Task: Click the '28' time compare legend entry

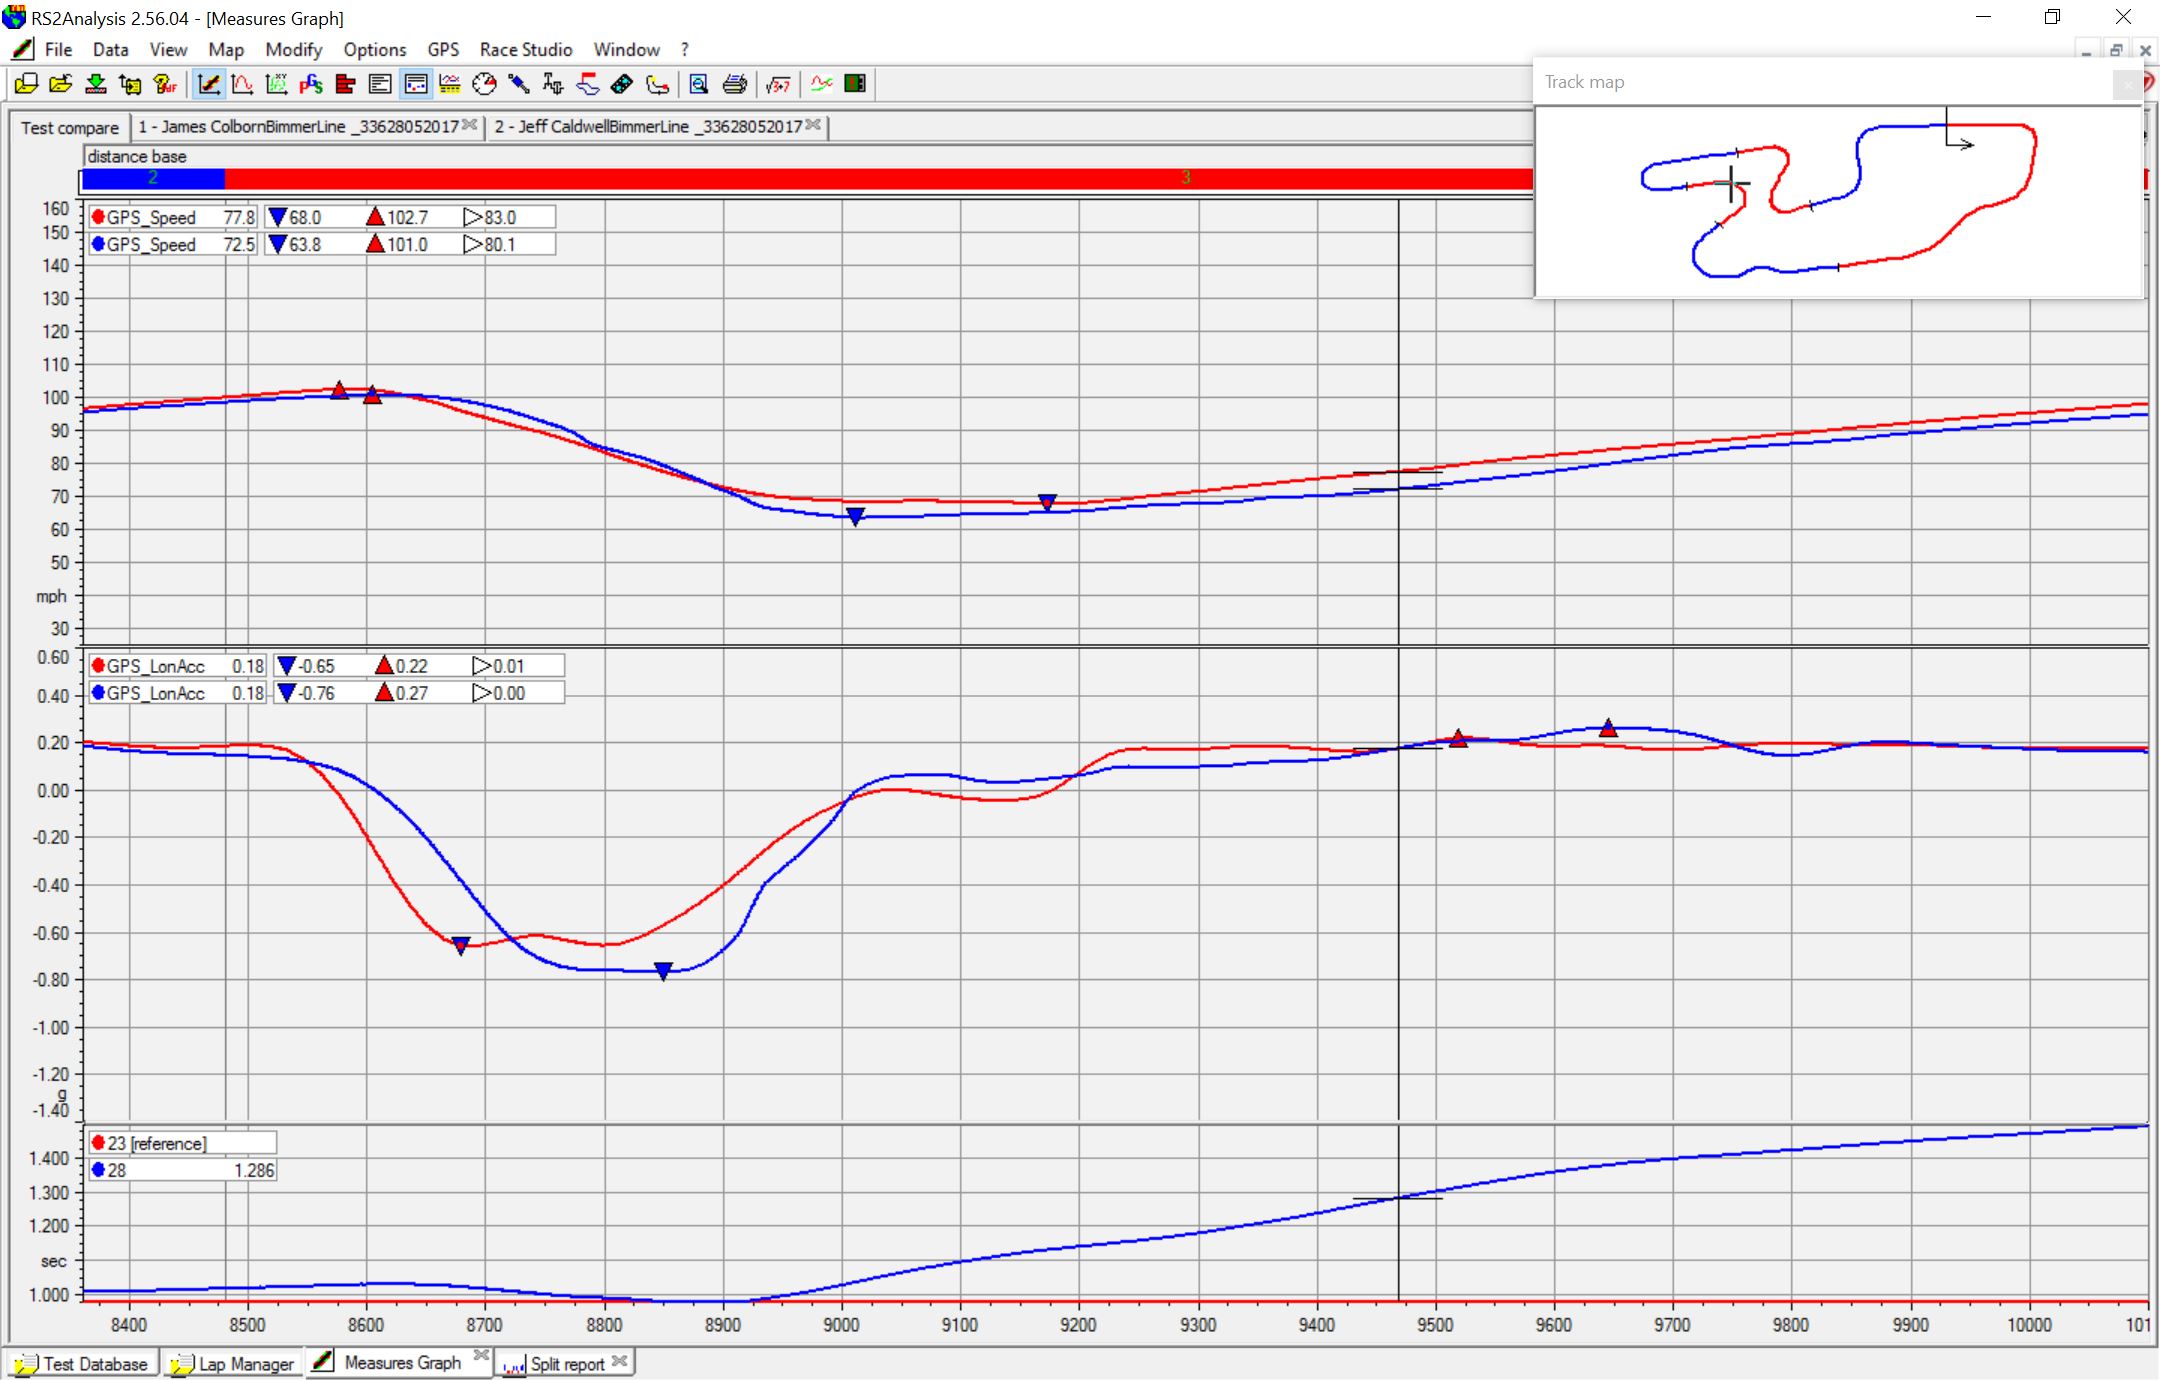Action: pos(182,1170)
